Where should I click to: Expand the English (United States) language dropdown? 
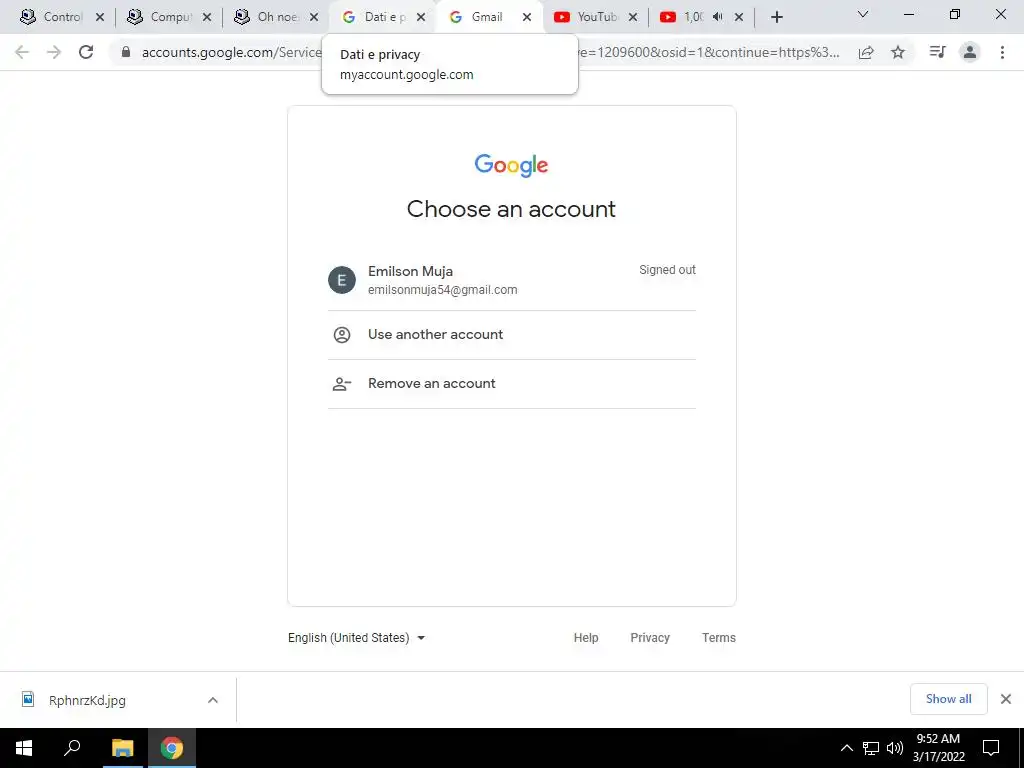(357, 637)
